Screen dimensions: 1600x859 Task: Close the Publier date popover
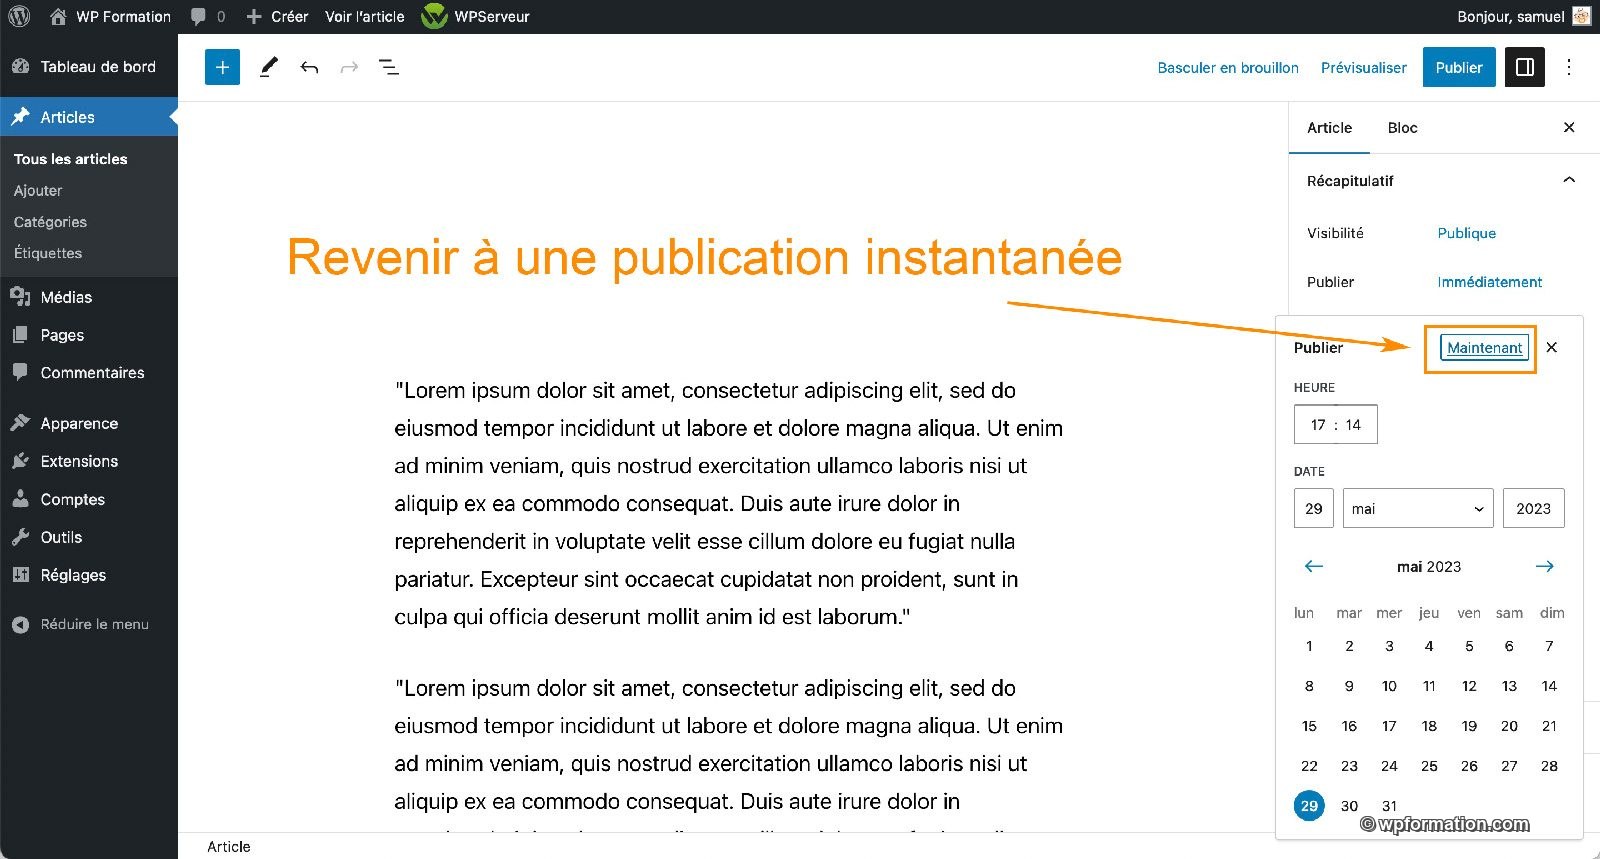tap(1552, 347)
